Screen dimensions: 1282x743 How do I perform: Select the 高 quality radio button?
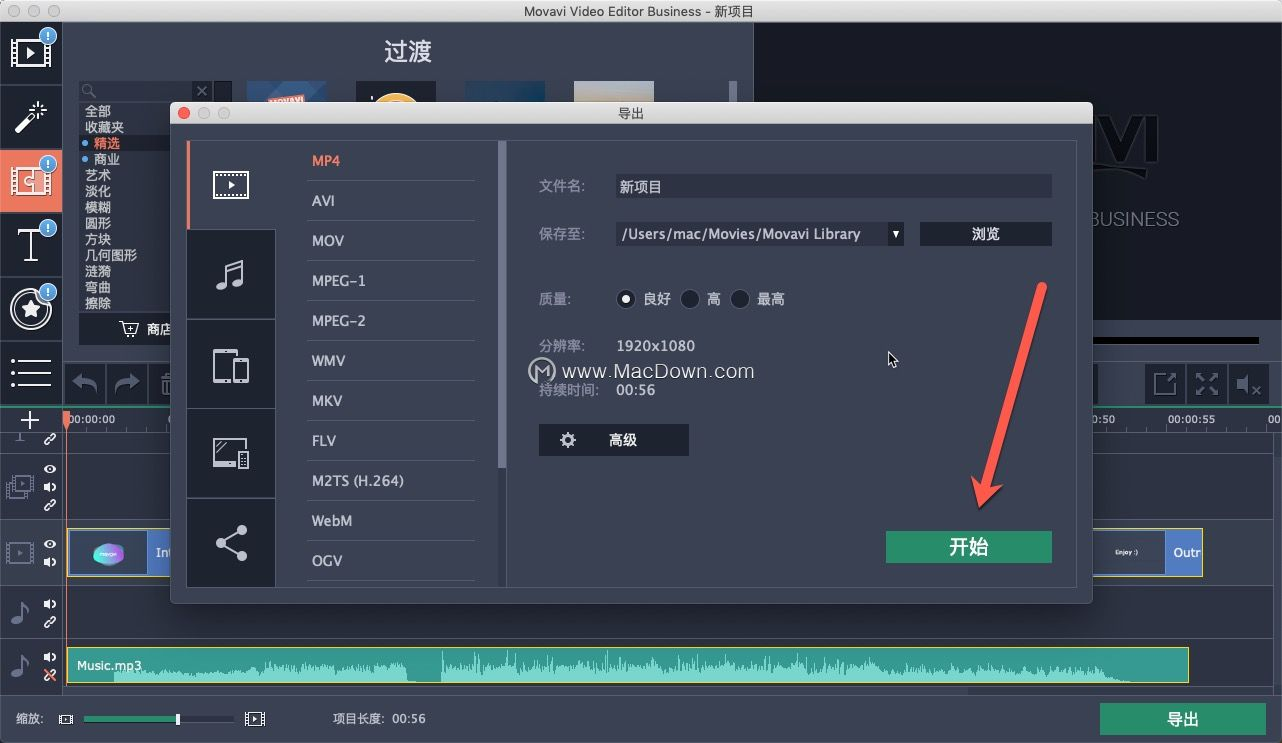pos(690,299)
